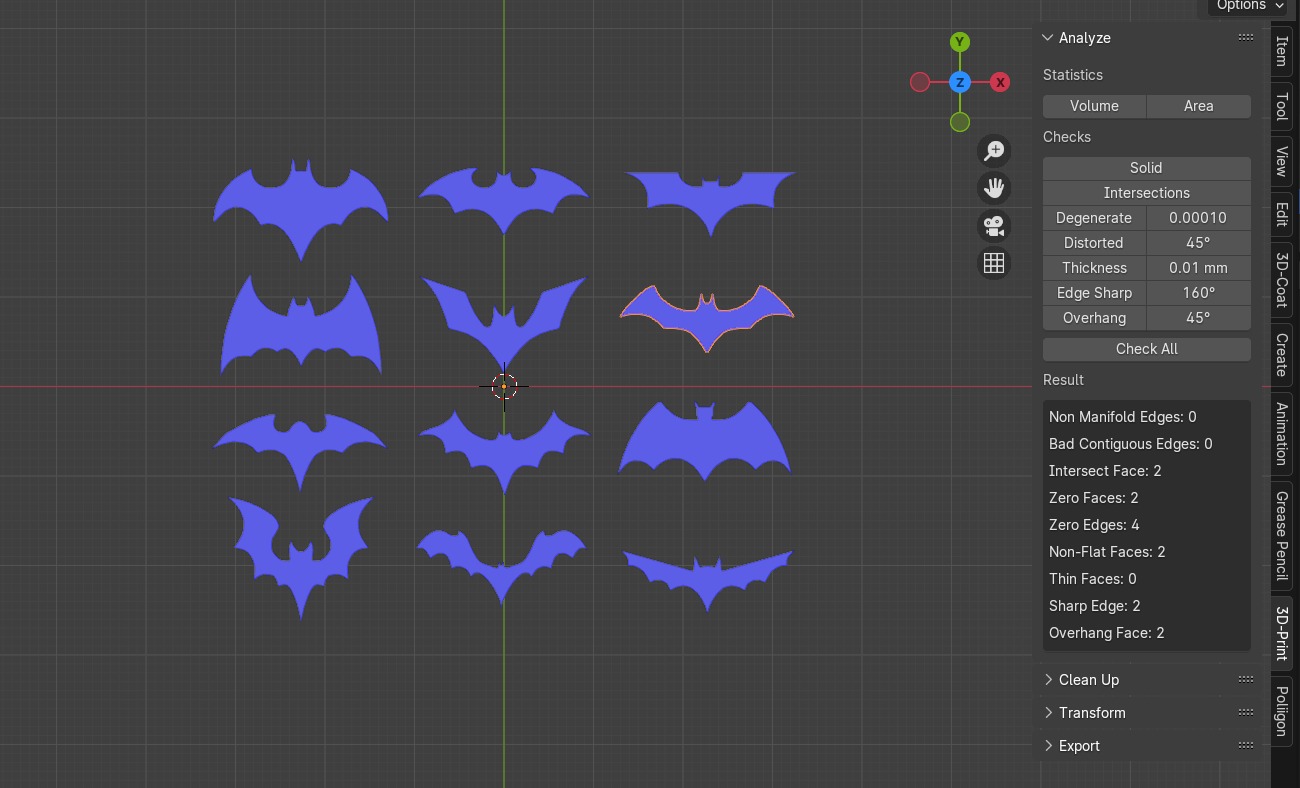1300x788 pixels.
Task: Switch orthographic perspective grid icon
Action: 994,263
